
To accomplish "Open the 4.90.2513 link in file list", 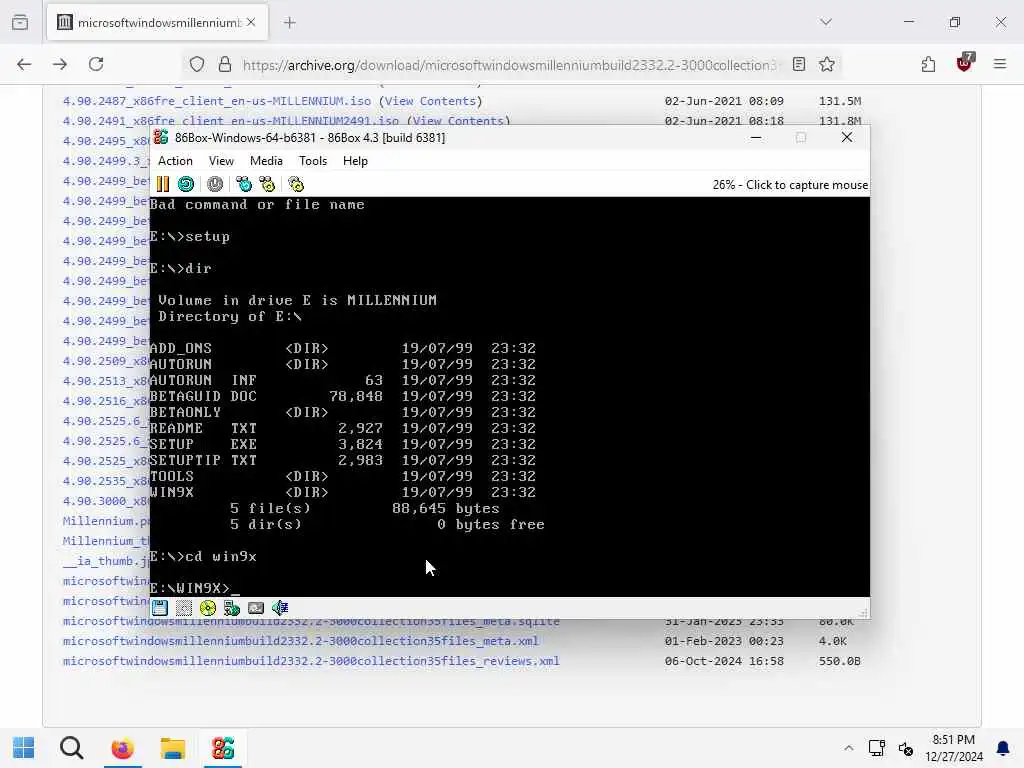I will pyautogui.click(x=106, y=381).
